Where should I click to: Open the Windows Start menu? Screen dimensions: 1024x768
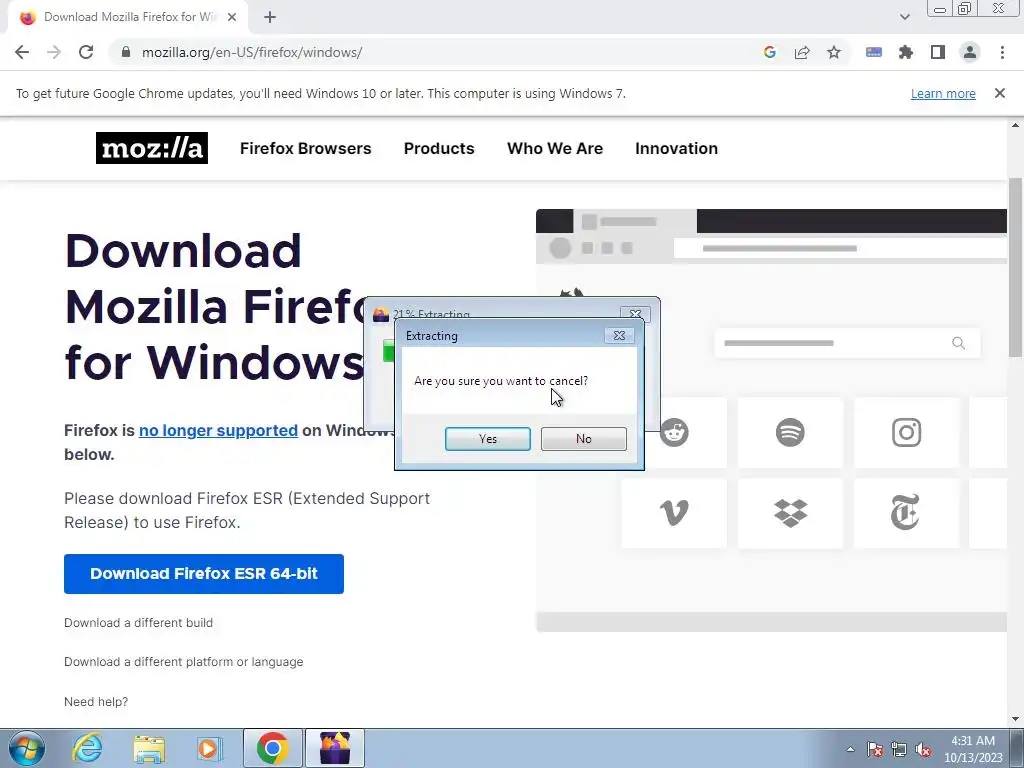tap(27, 748)
